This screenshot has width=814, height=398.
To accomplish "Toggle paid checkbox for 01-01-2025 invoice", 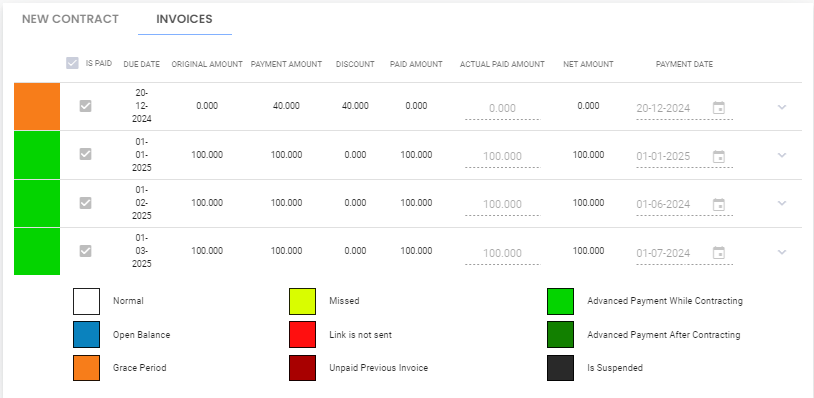I will (x=85, y=154).
